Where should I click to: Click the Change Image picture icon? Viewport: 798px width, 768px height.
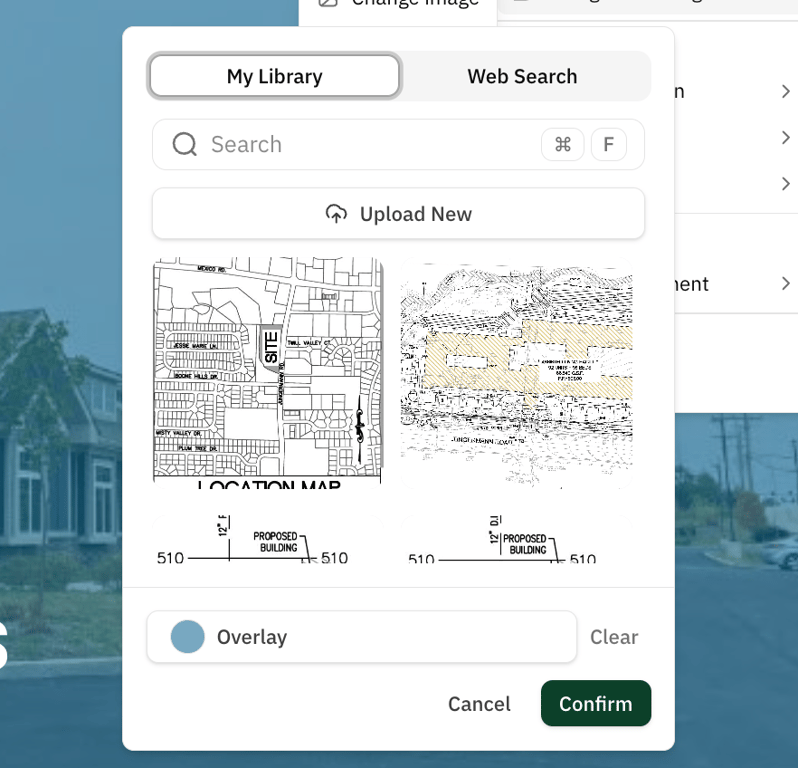[328, 3]
